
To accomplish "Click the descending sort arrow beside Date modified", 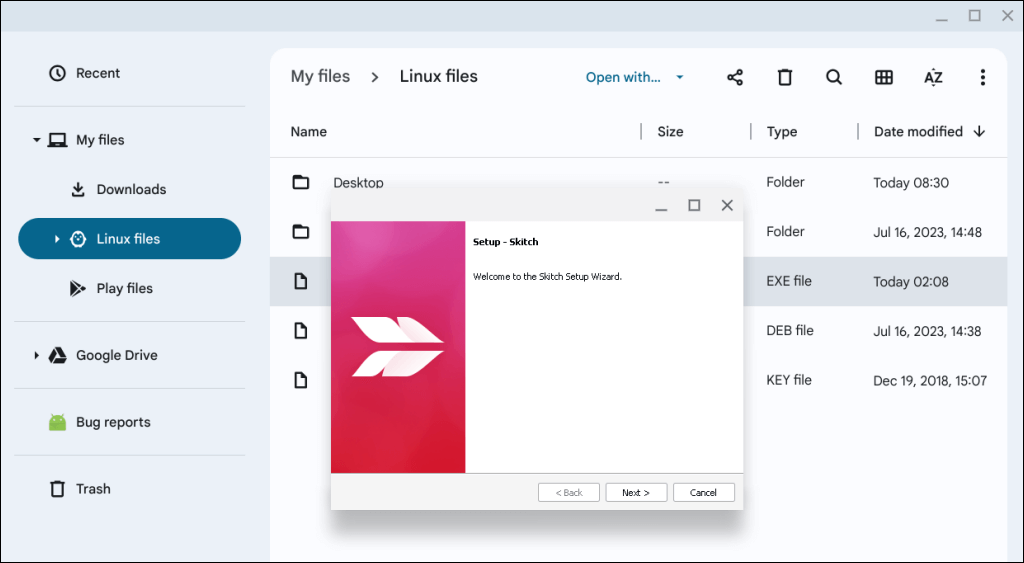I will pos(979,132).
